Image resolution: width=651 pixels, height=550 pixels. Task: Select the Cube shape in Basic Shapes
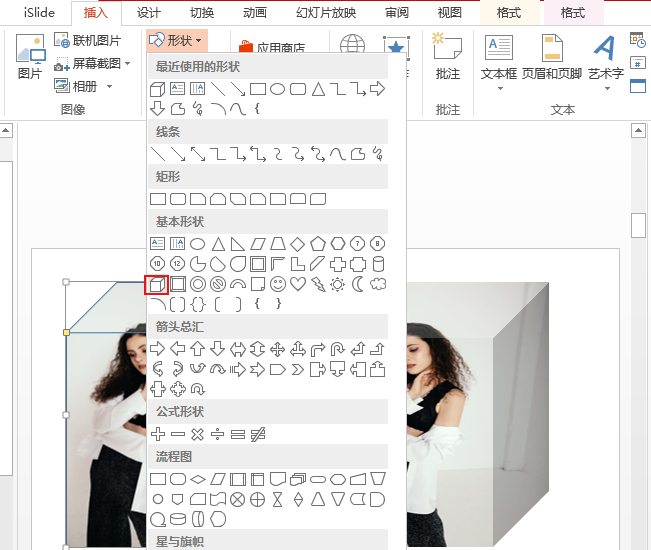(x=157, y=285)
